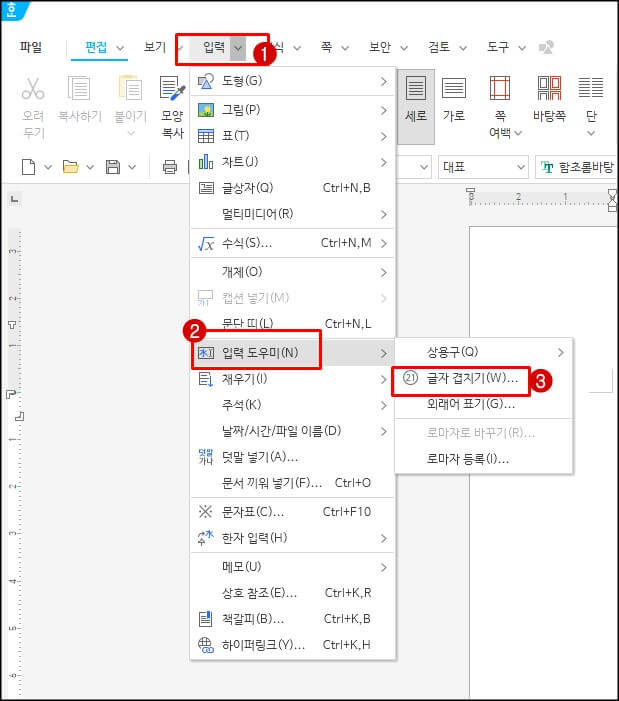619x701 pixels.
Task: Open the 대표 language dropdown
Action: pyautogui.click(x=483, y=167)
